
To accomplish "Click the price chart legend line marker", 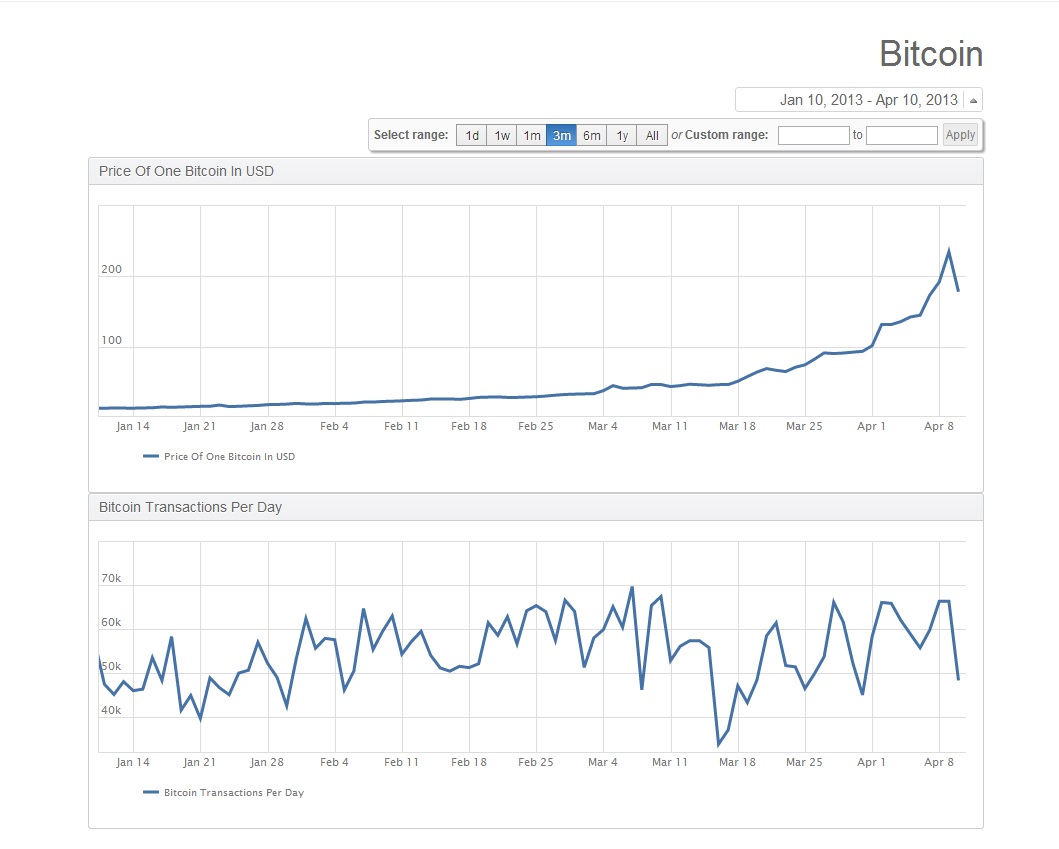I will click(149, 455).
